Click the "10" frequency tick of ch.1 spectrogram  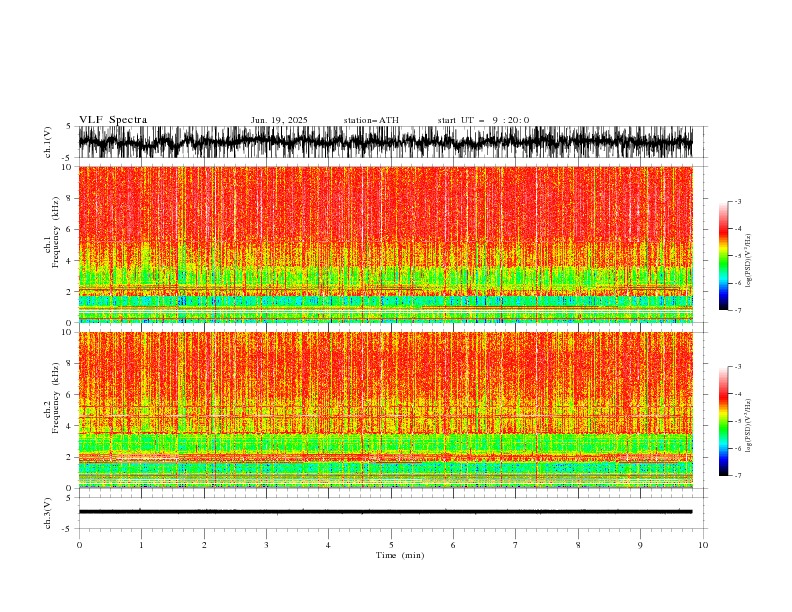coord(68,167)
